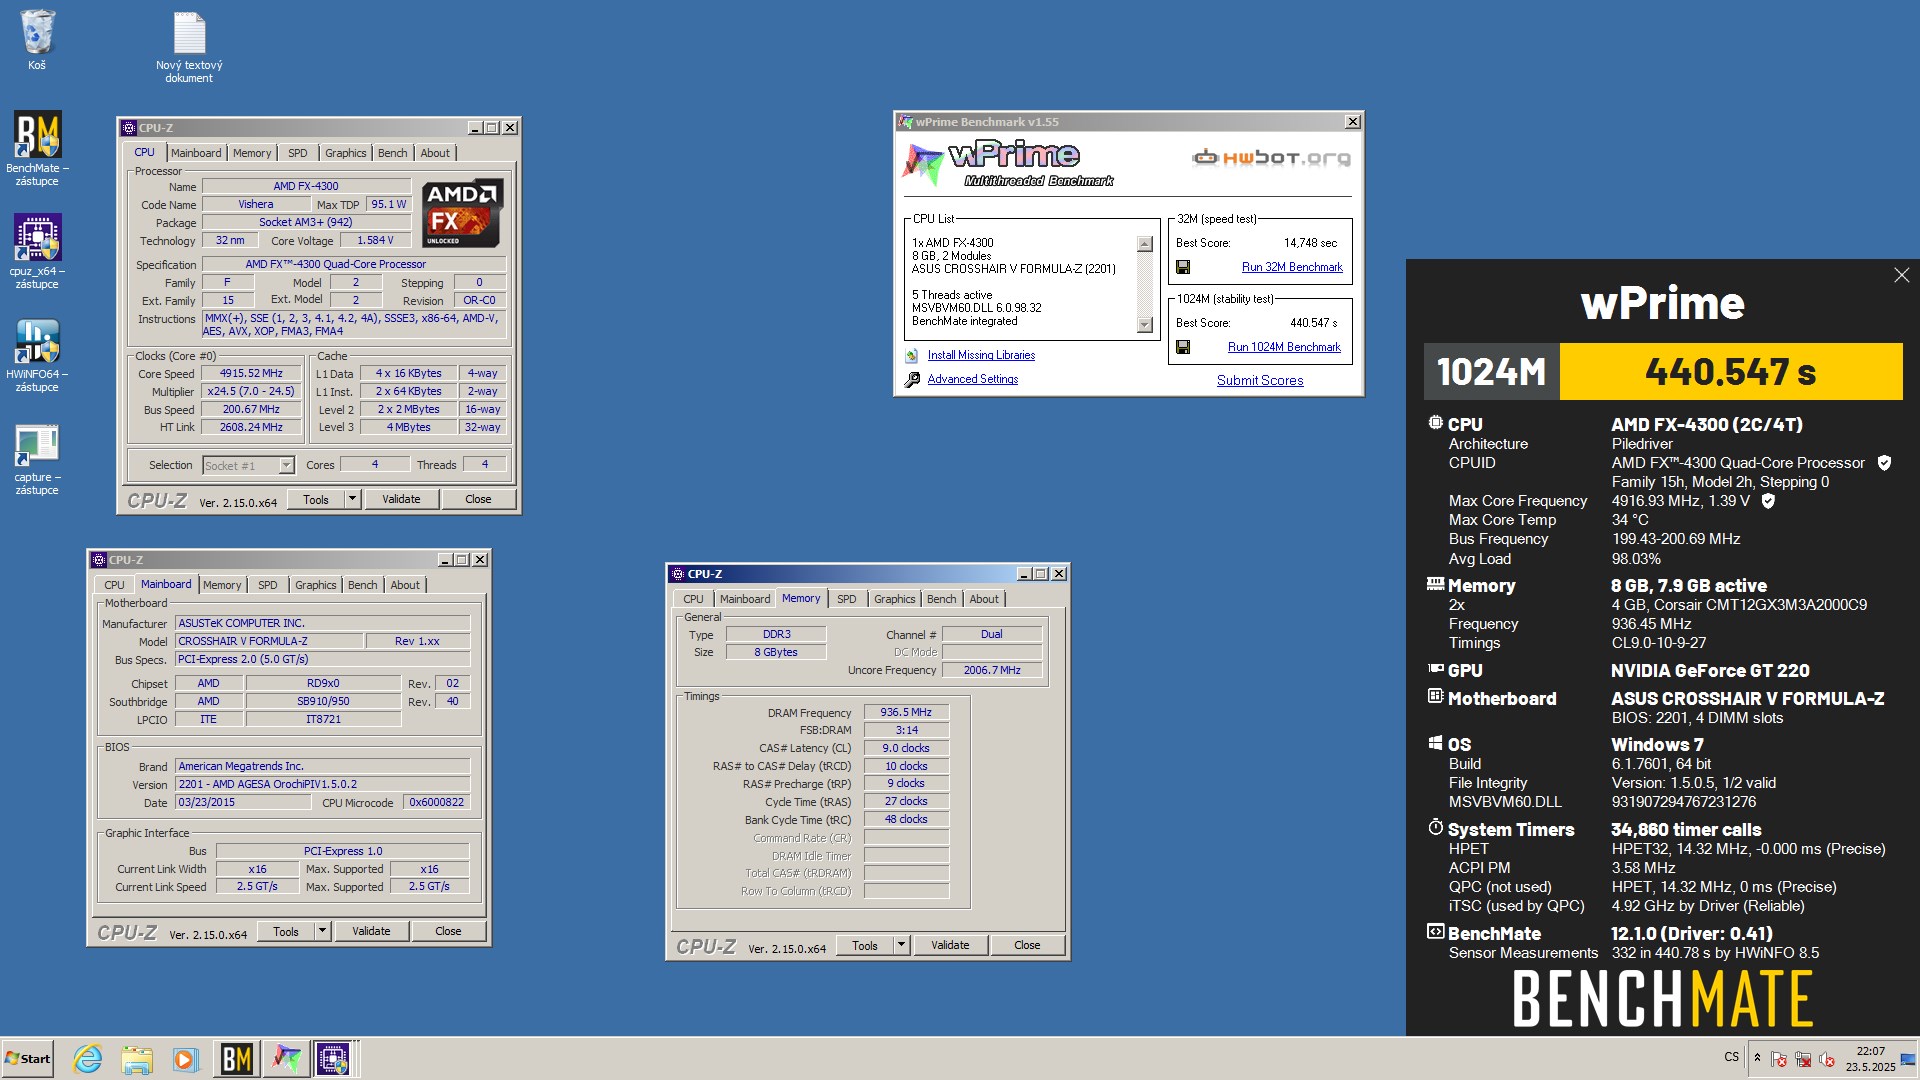Switch to Mainboard tab in the CPU-Z CPU window

coord(196,153)
